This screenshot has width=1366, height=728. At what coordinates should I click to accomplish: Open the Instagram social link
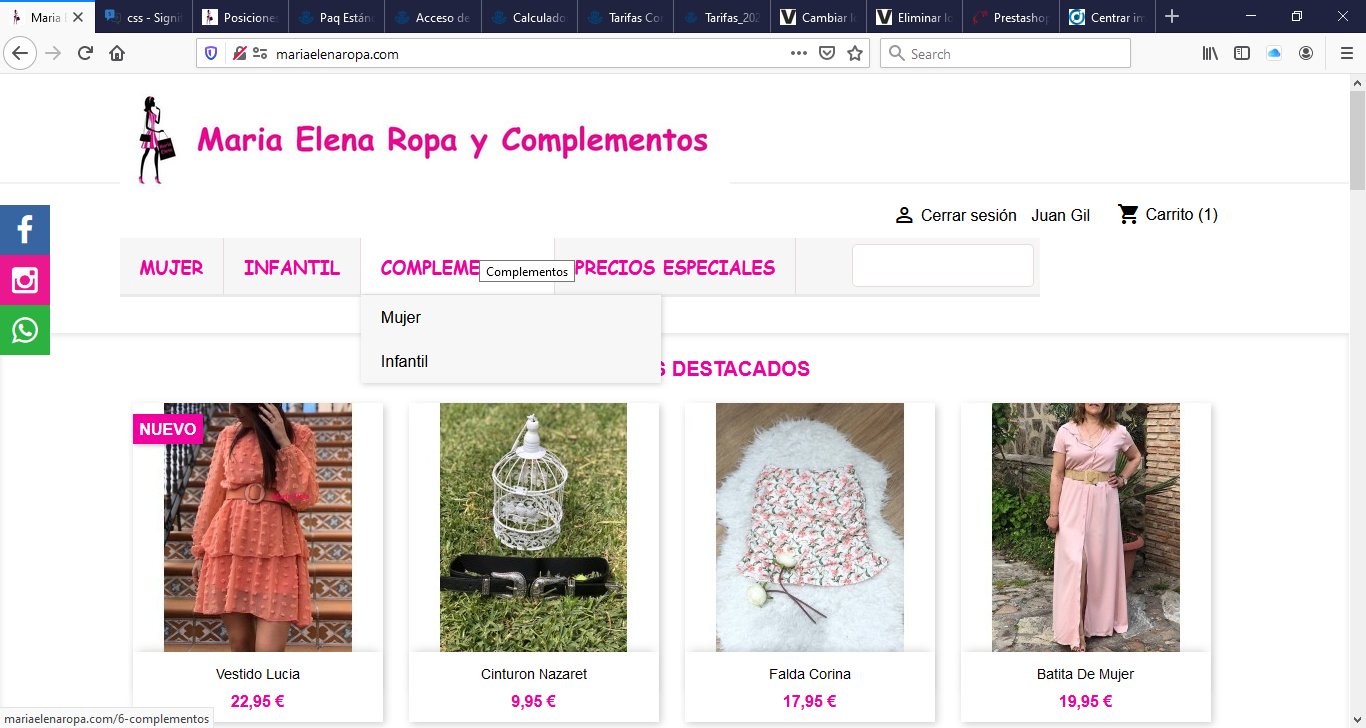point(25,280)
